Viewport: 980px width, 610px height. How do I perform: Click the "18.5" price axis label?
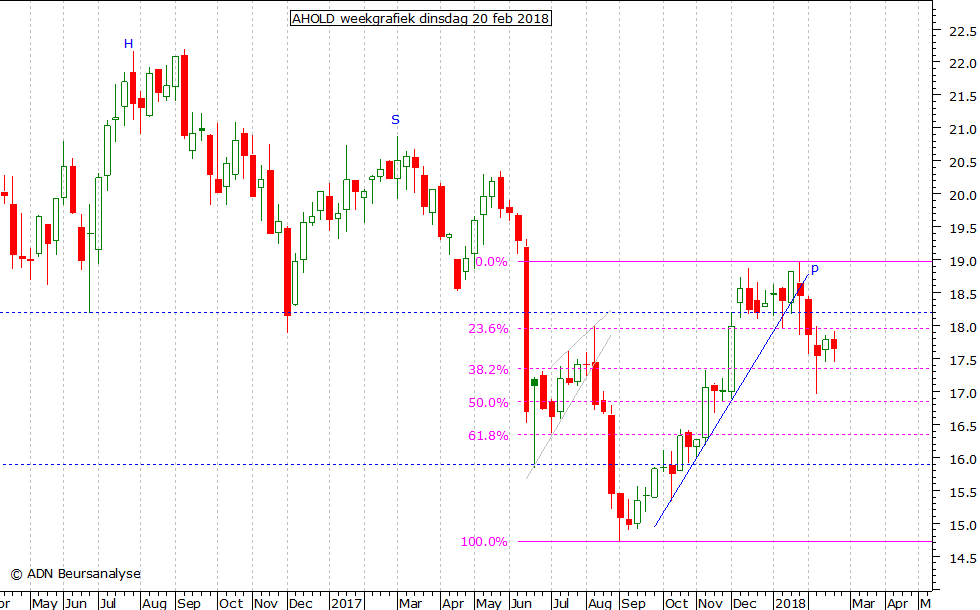point(962,294)
